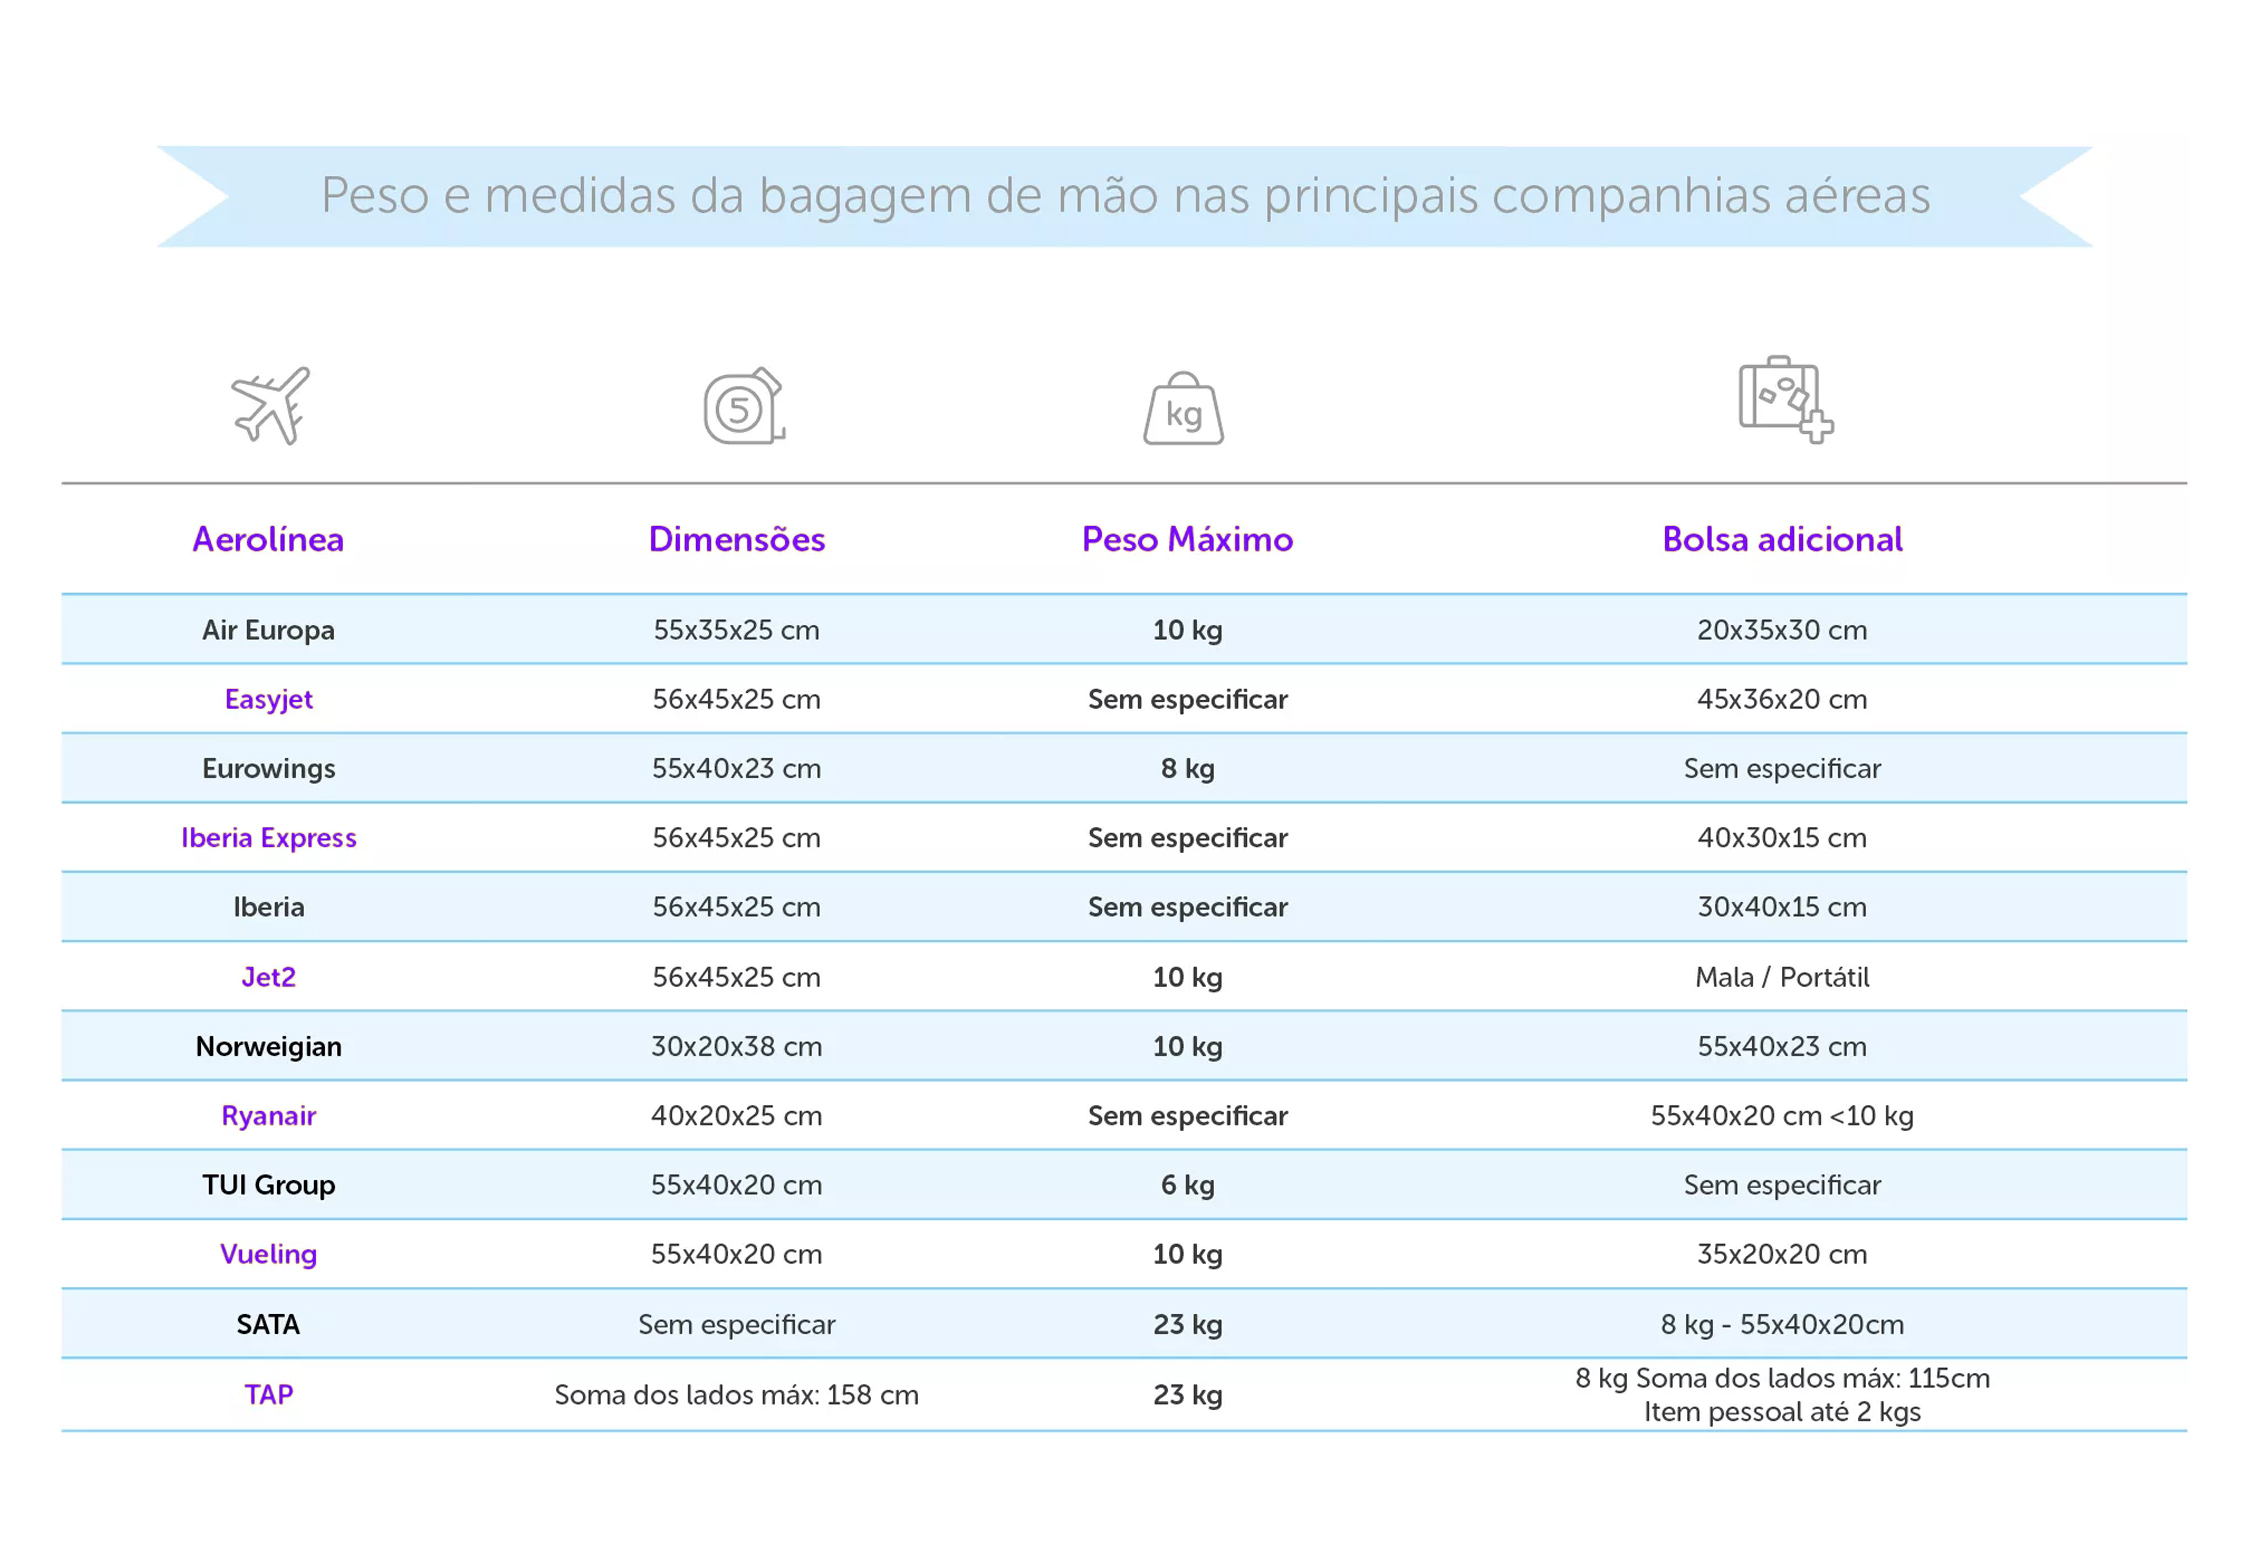Click Air Europa extra bag 20x35x30 cm
Screen dimensions: 2250x1565
click(1783, 630)
